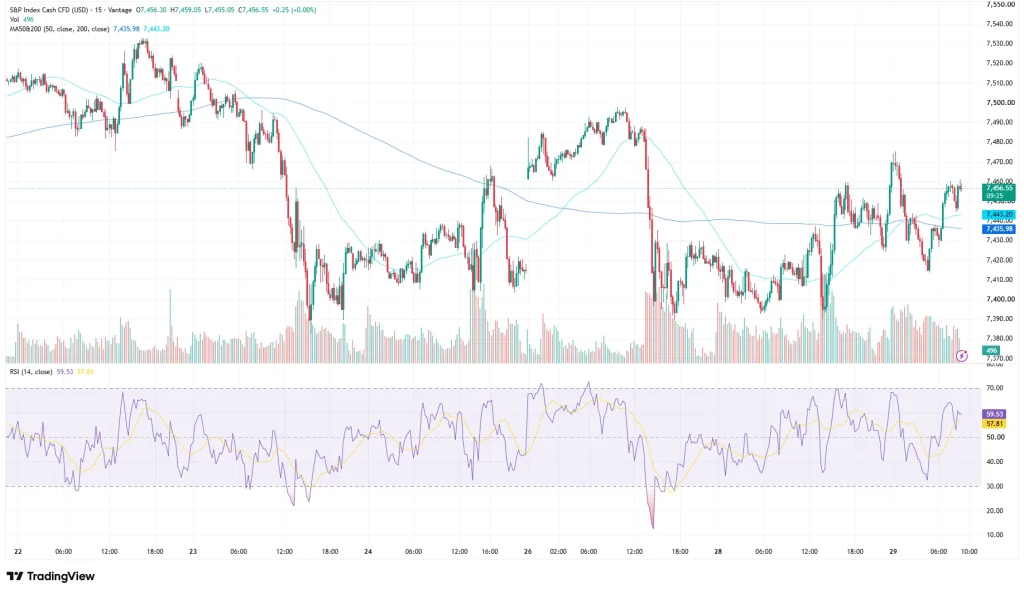Click the 70.00 RSI axis label

pos(995,388)
